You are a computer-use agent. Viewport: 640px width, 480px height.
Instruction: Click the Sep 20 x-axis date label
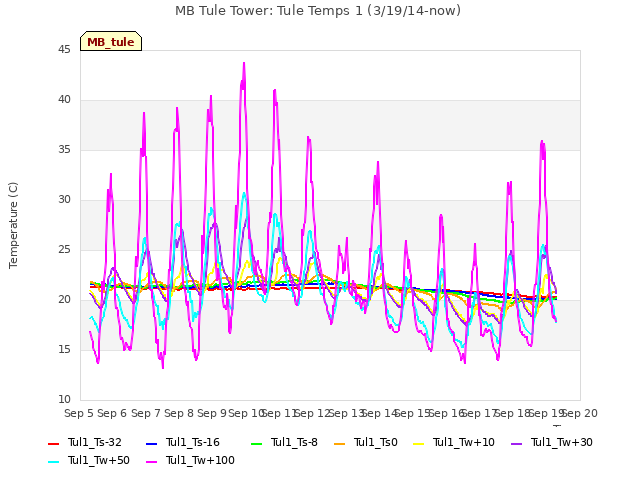[x=580, y=413]
